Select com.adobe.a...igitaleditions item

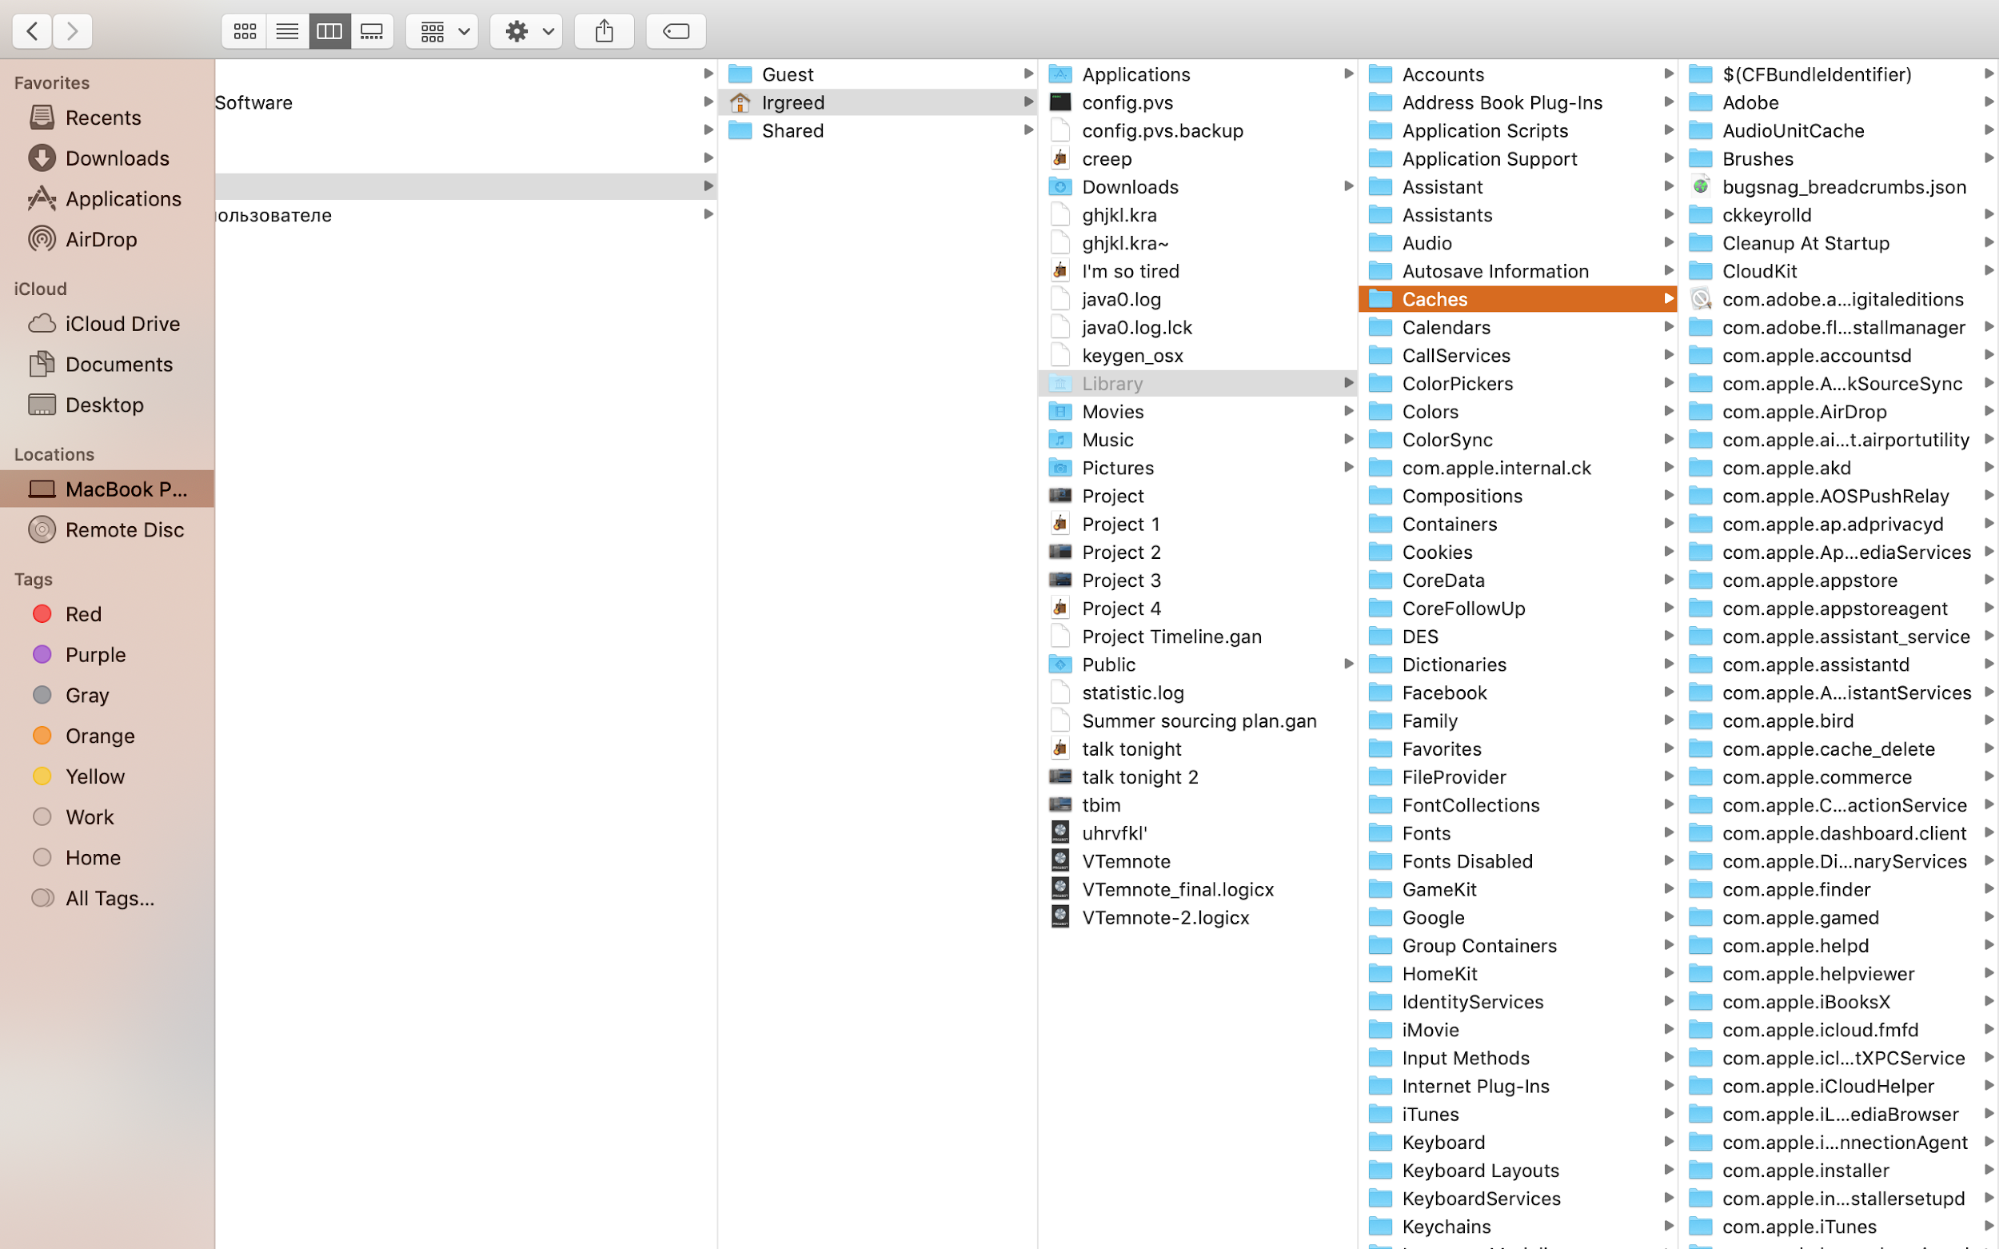click(x=1839, y=299)
